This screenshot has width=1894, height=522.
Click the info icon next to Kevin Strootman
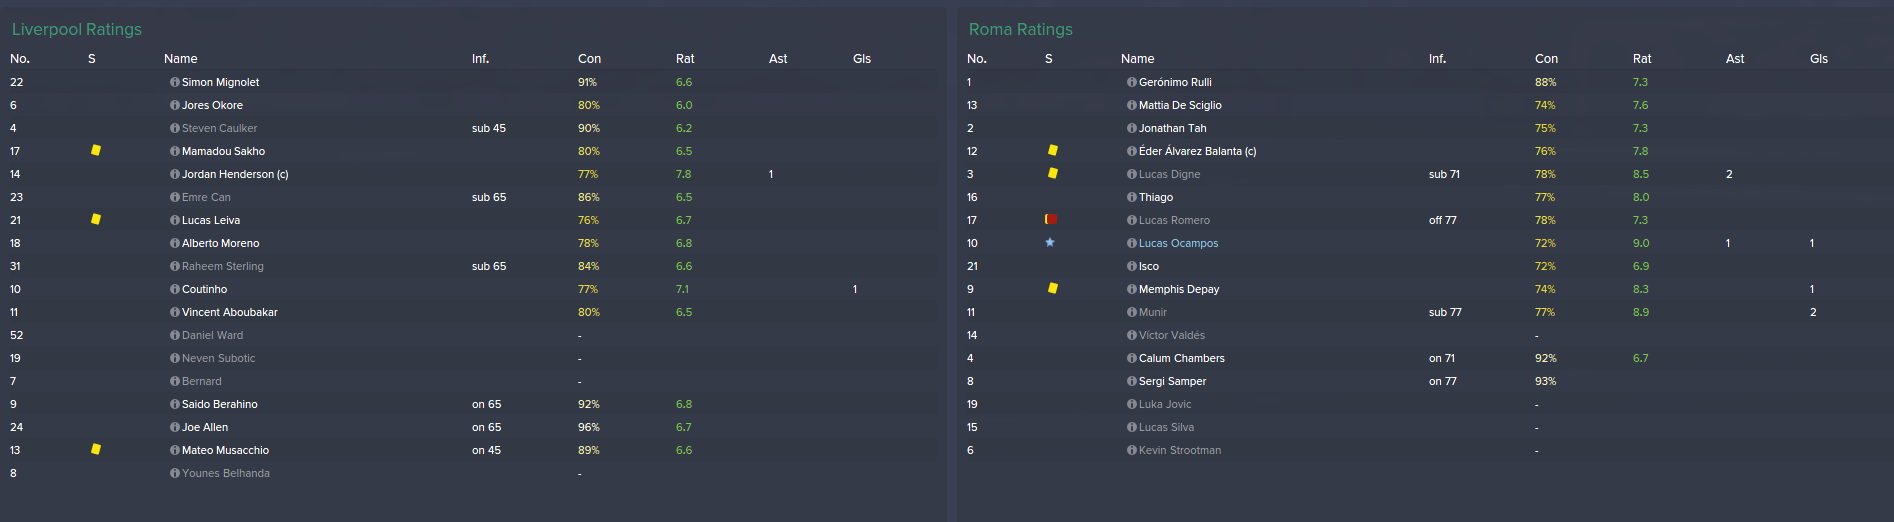coord(1132,451)
